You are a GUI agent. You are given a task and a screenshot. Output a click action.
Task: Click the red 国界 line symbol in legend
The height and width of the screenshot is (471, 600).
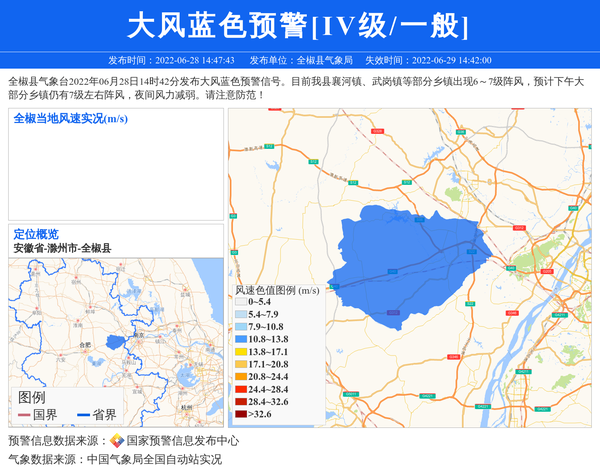coord(24,415)
